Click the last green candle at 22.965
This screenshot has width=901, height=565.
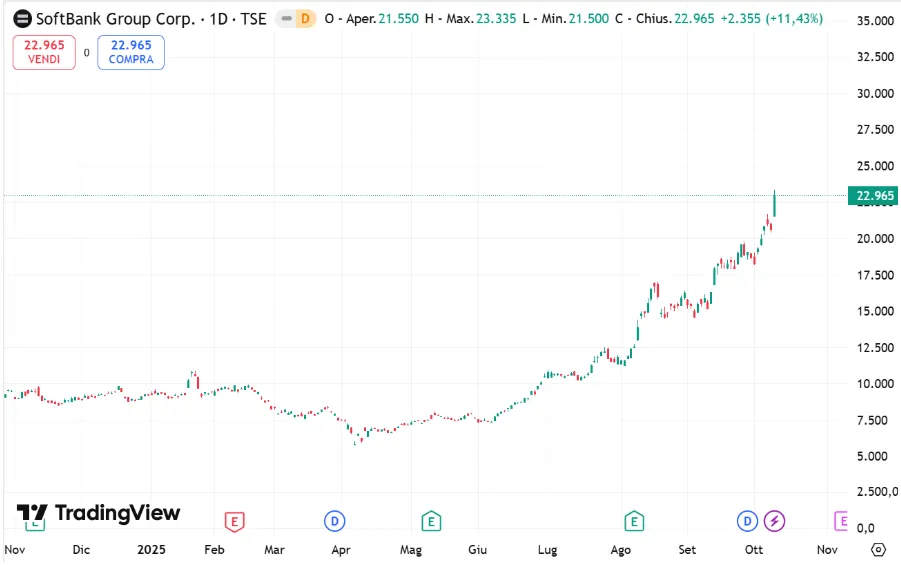click(x=775, y=203)
